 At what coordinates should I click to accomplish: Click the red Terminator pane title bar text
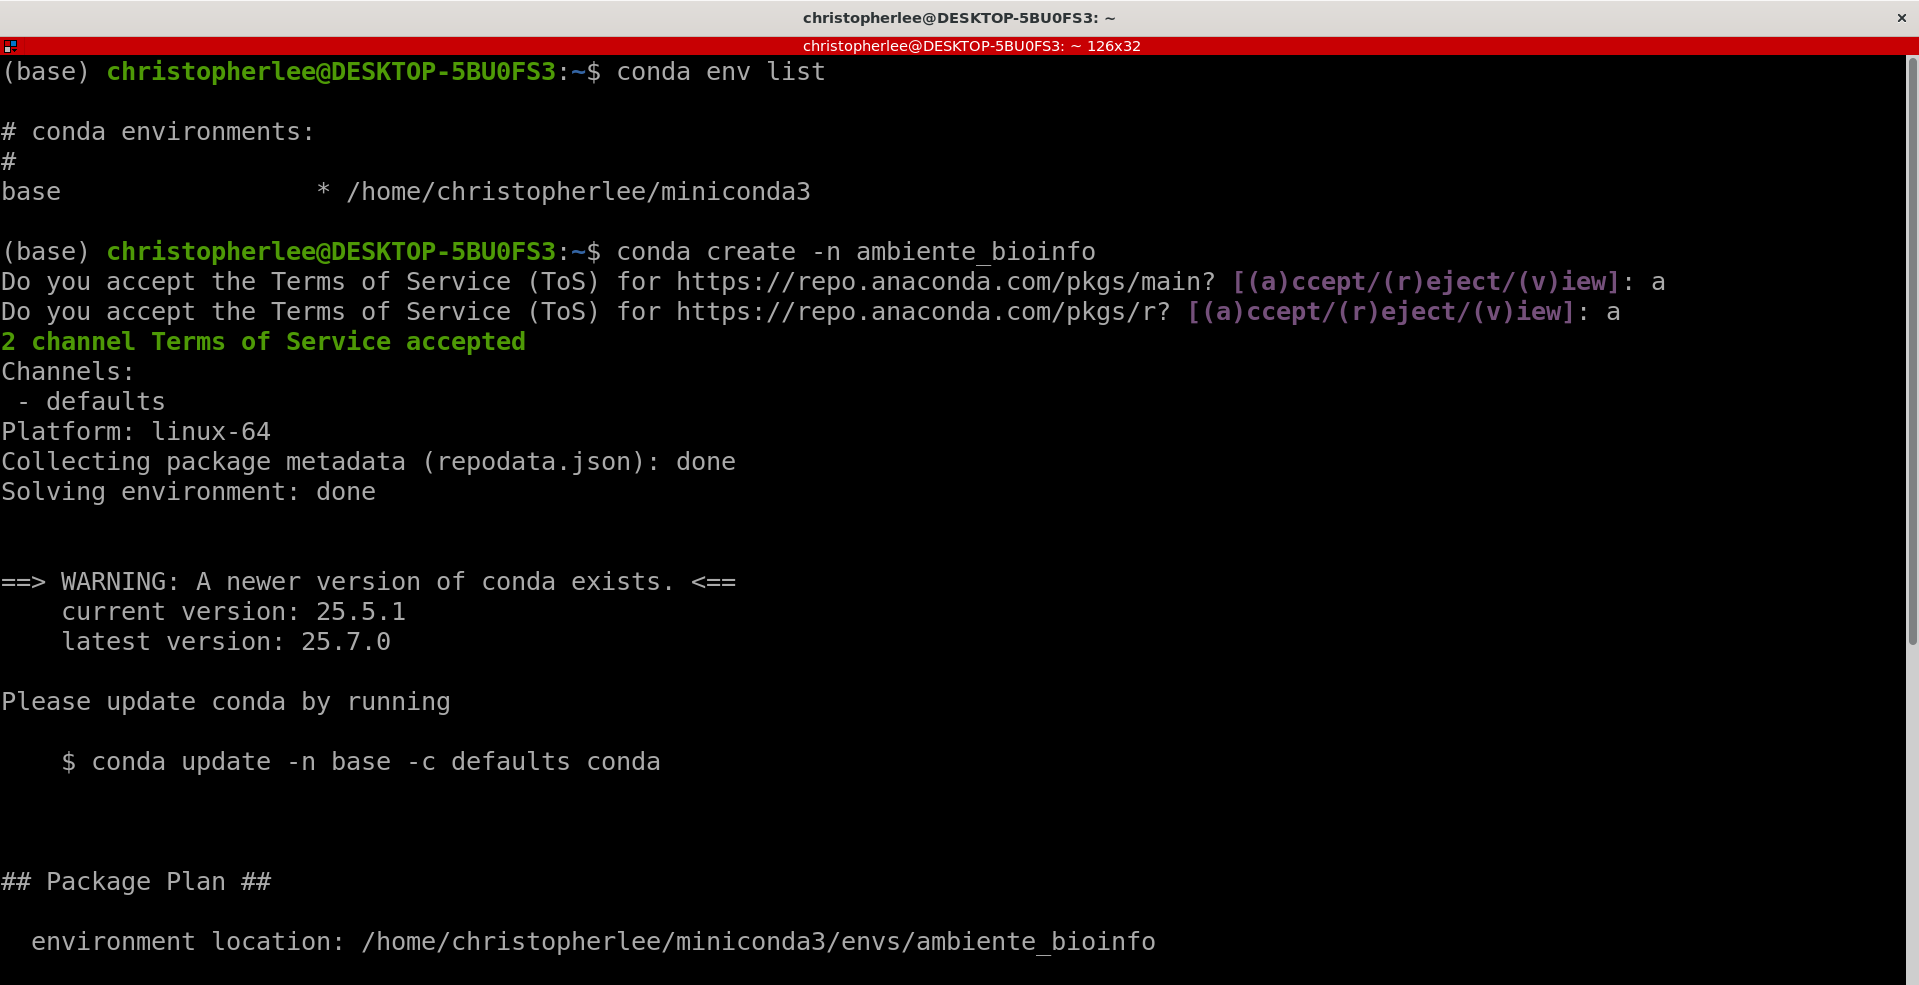(x=971, y=46)
